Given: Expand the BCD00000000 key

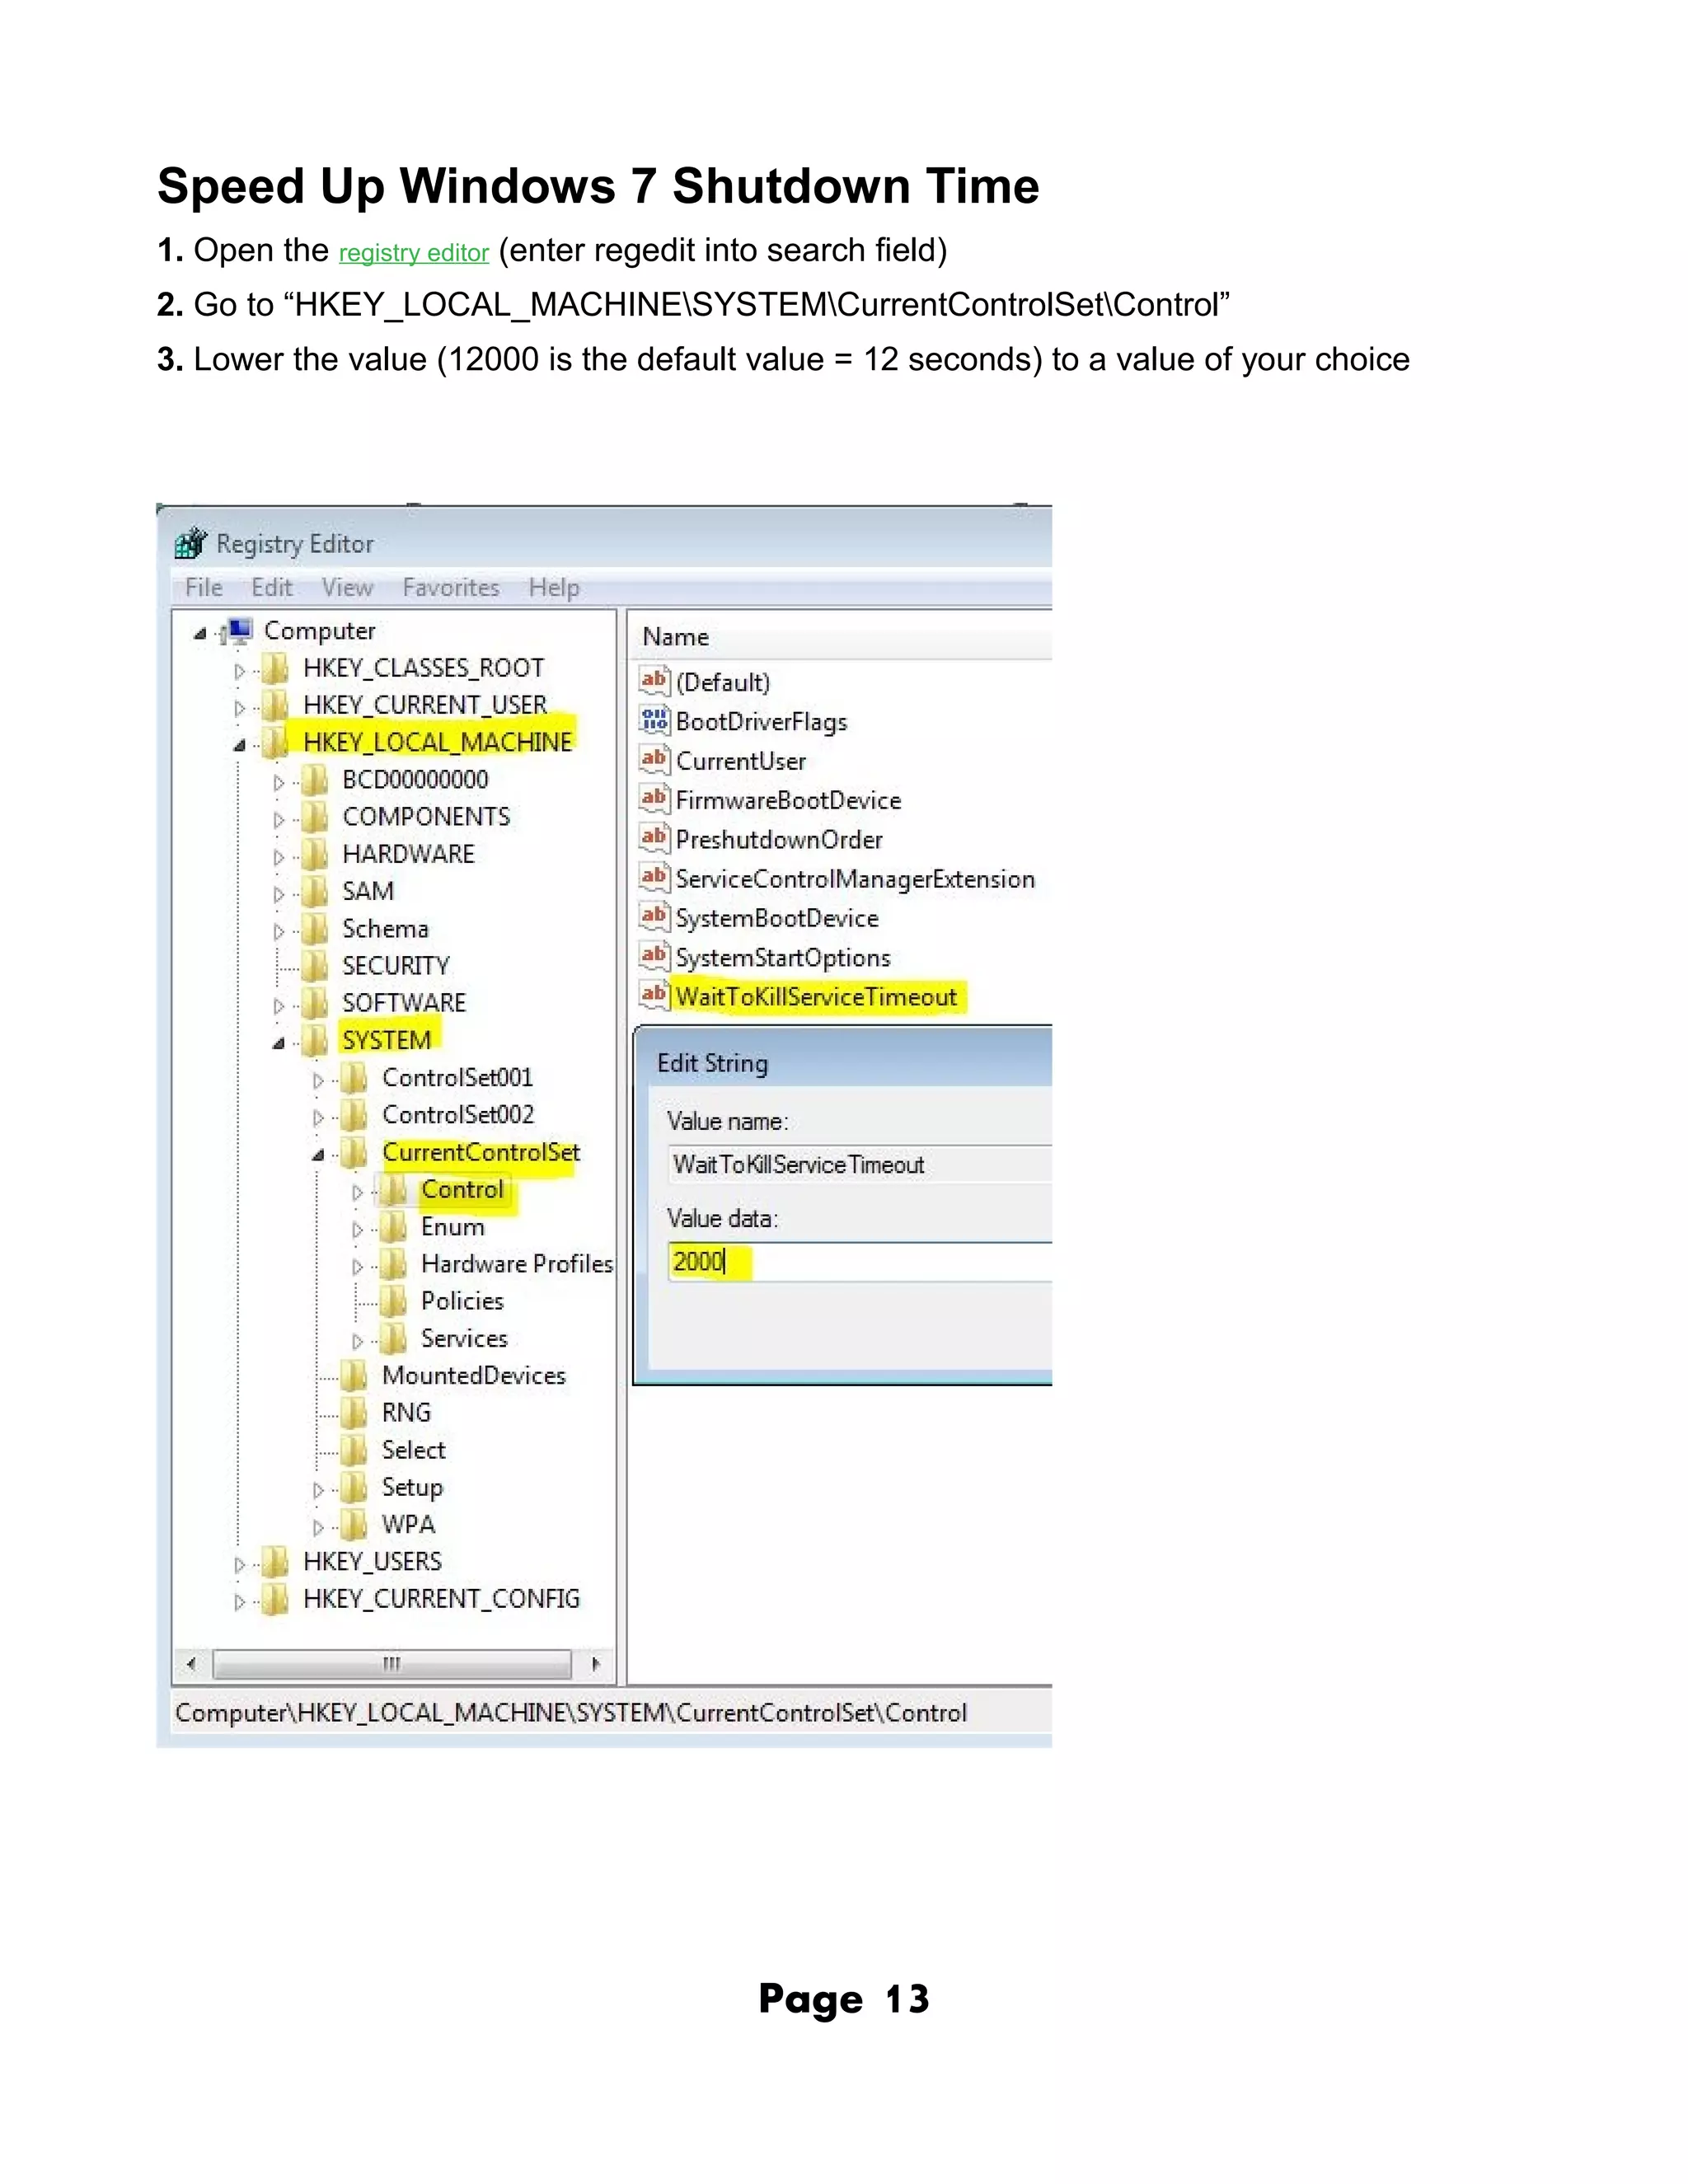Looking at the screenshot, I should point(279,782).
